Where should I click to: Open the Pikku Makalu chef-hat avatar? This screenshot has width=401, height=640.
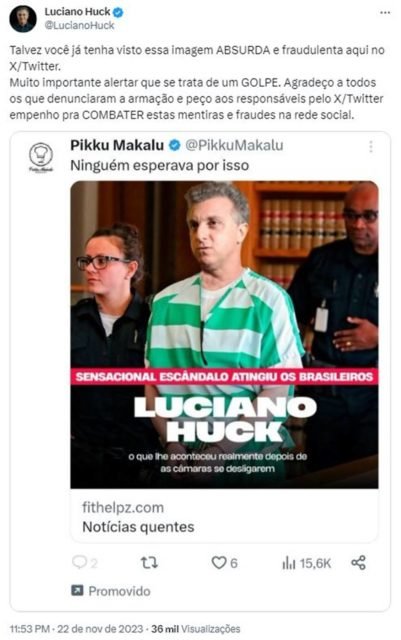coord(41,157)
